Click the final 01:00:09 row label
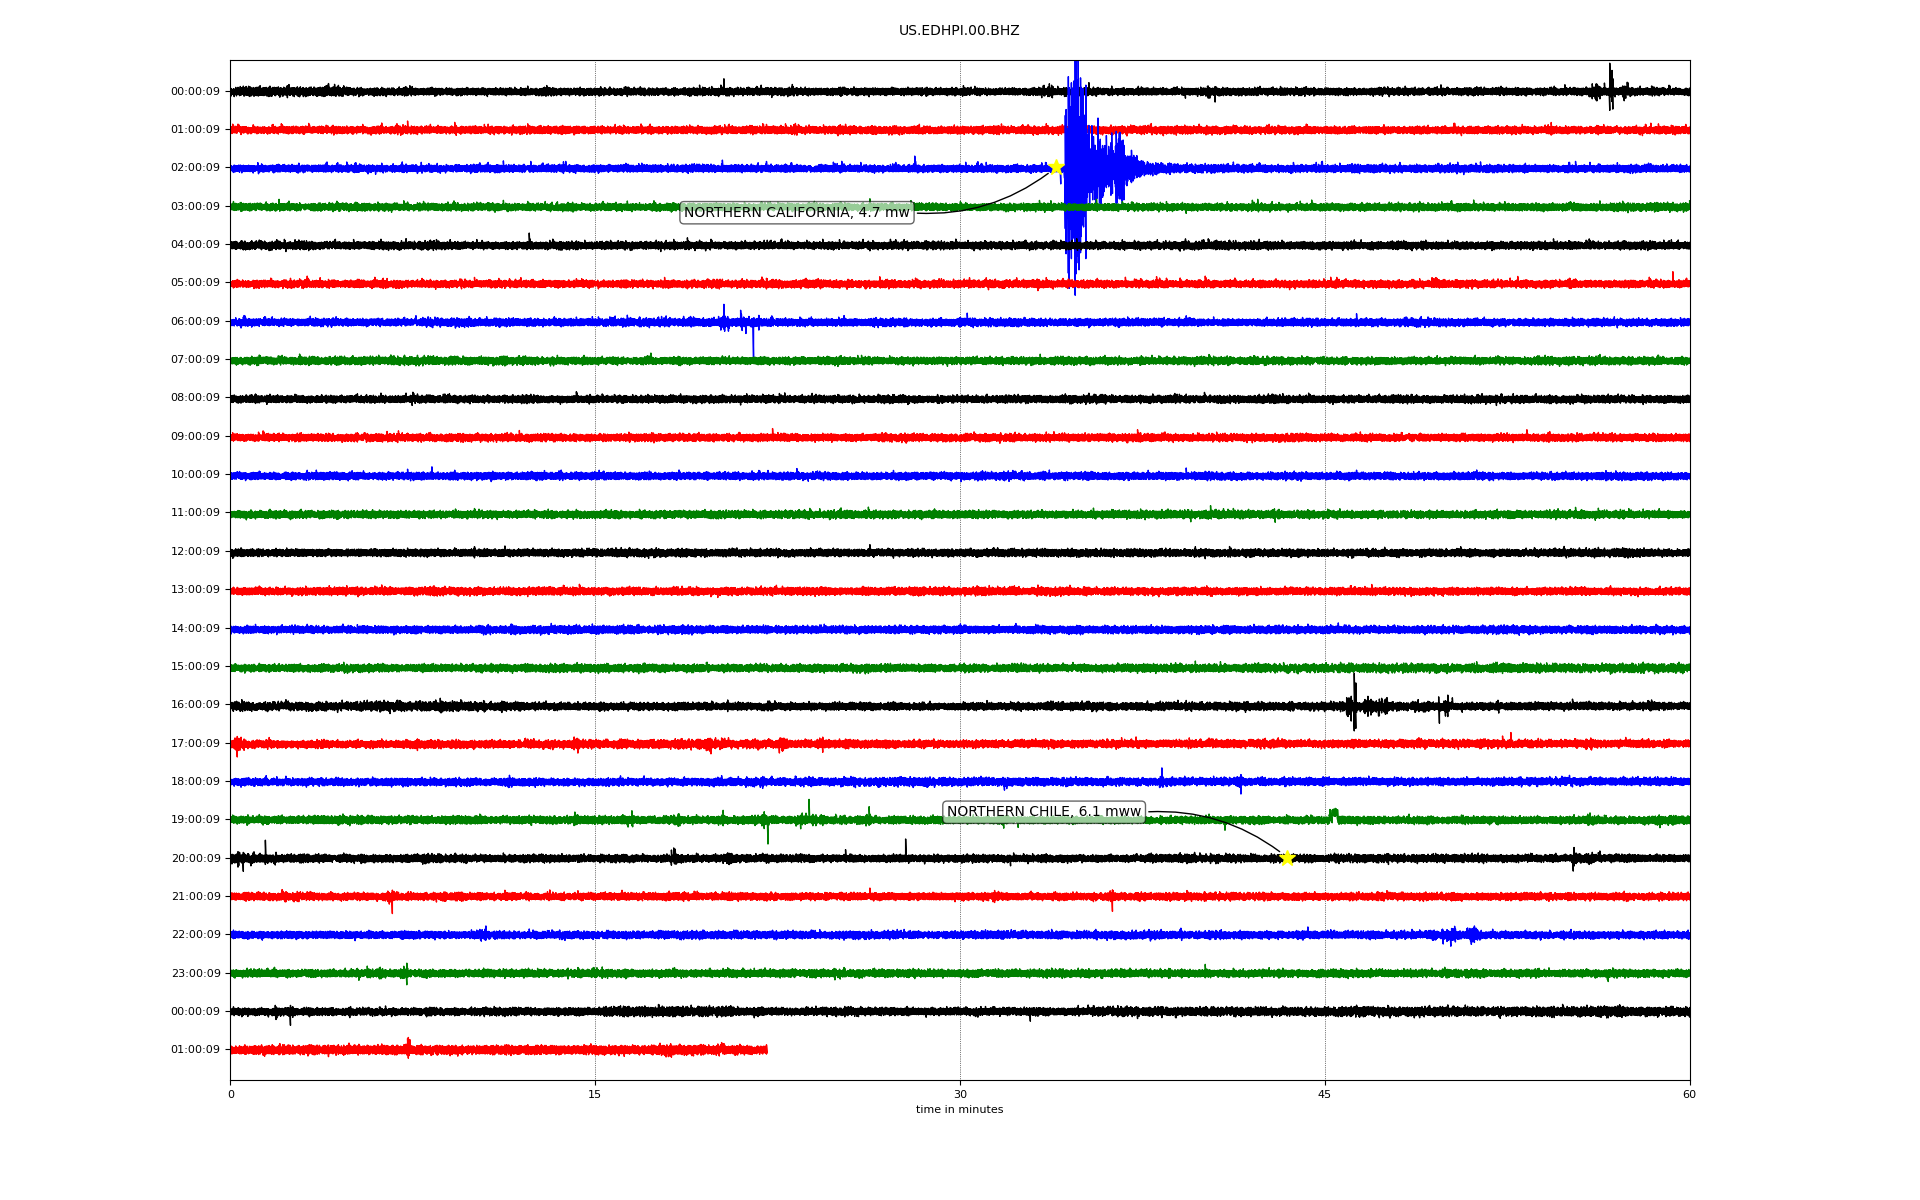Screen dimensions: 1920x1200 coord(195,1050)
